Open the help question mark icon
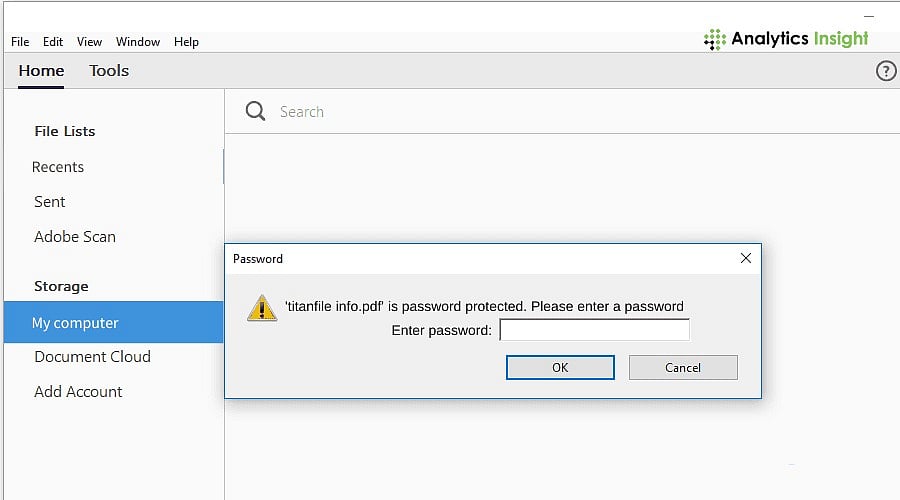This screenshot has width=900, height=500. click(886, 71)
